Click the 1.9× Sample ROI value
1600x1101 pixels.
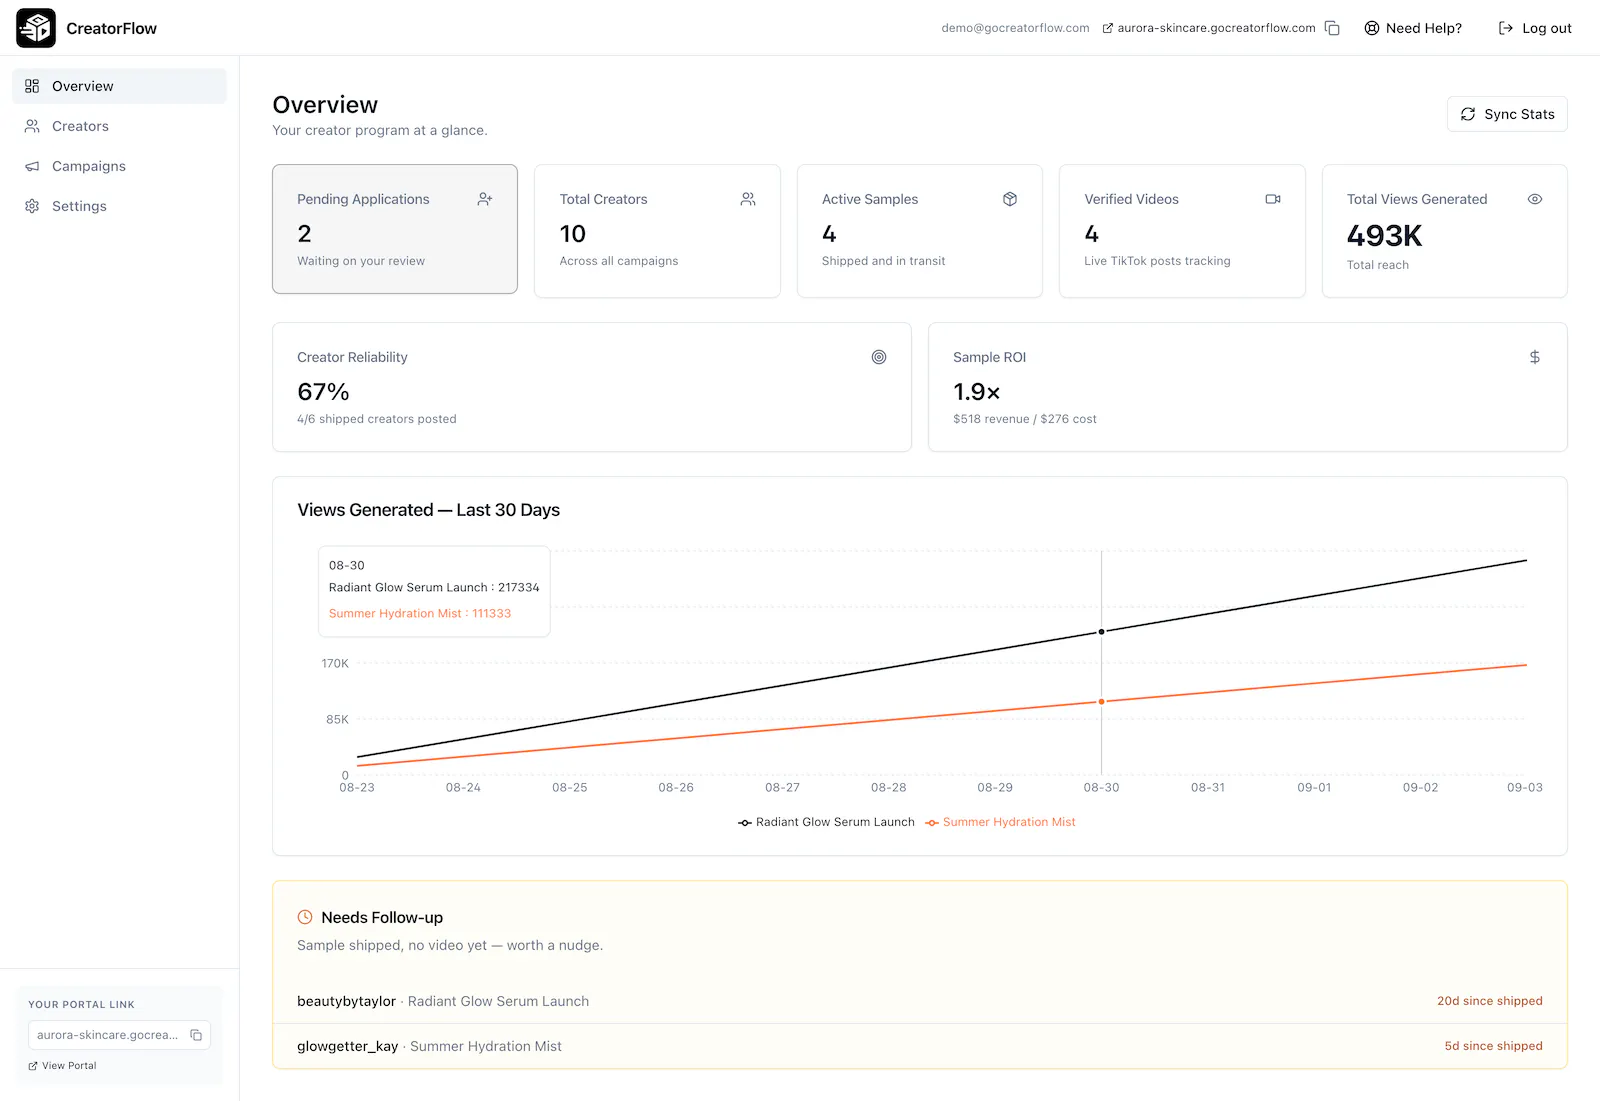[x=977, y=392]
